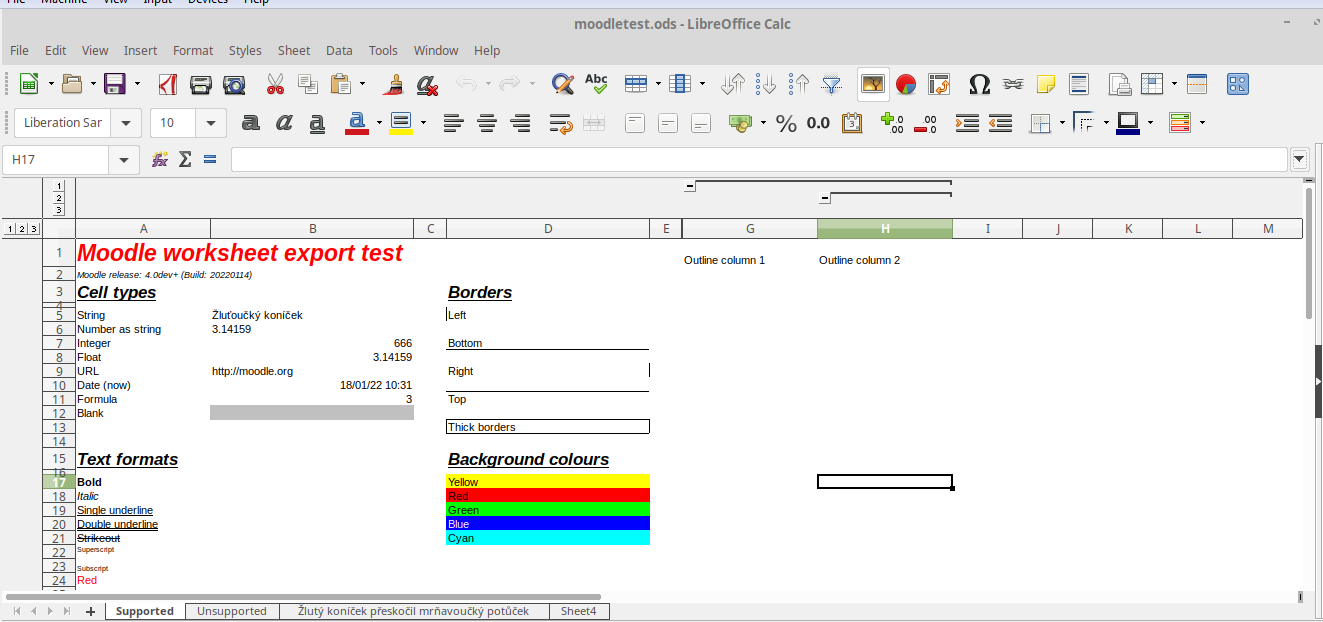The width and height of the screenshot is (1323, 622).
Task: Insert an image
Action: 874,84
